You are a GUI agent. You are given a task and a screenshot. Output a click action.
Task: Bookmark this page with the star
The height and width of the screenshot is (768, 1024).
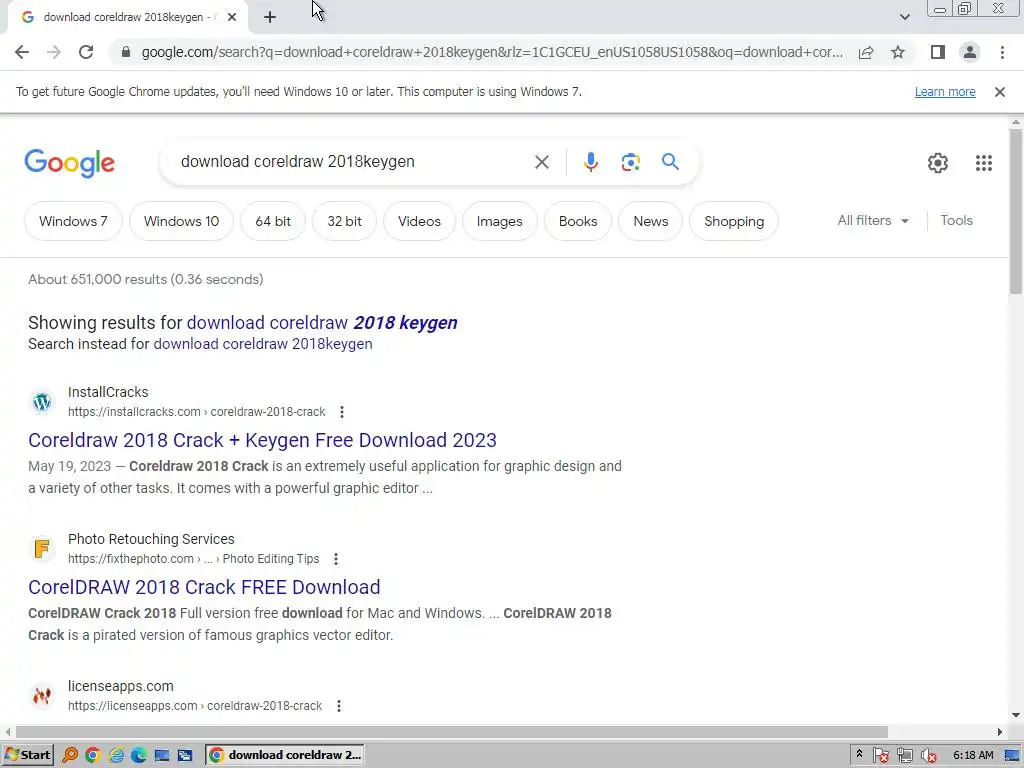[x=898, y=52]
